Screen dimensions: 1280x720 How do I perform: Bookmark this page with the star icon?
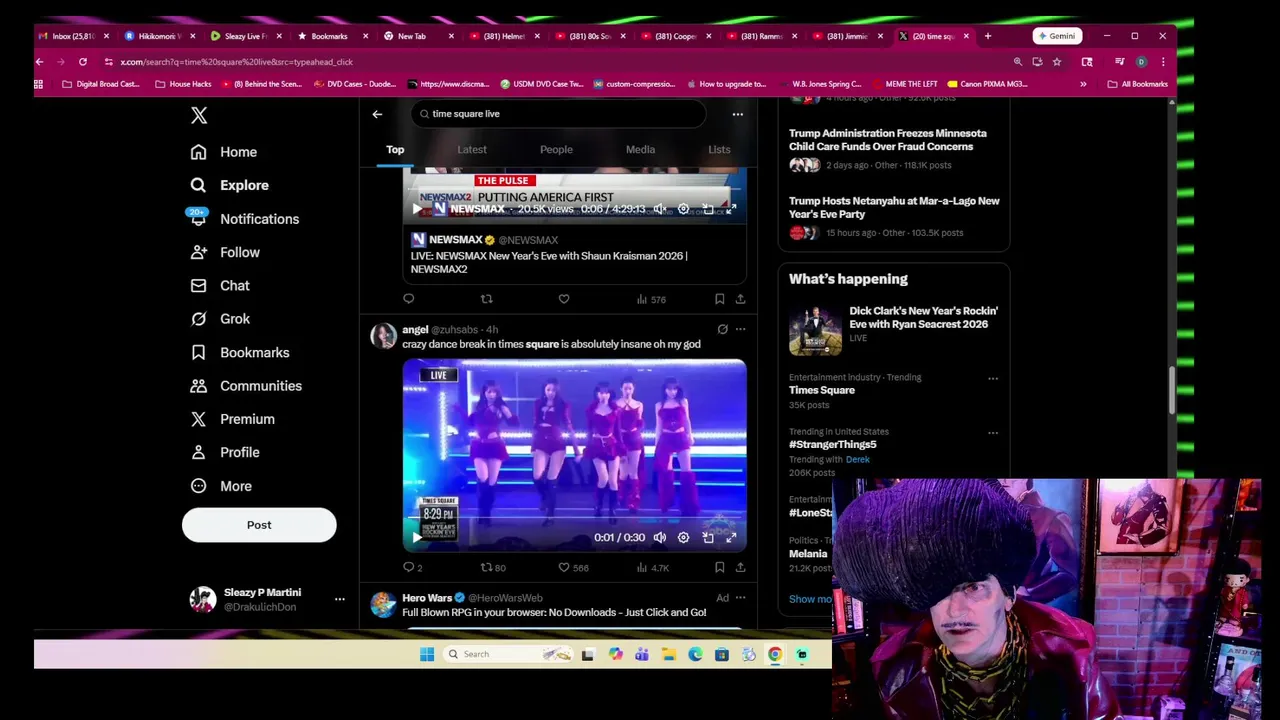(x=1057, y=62)
